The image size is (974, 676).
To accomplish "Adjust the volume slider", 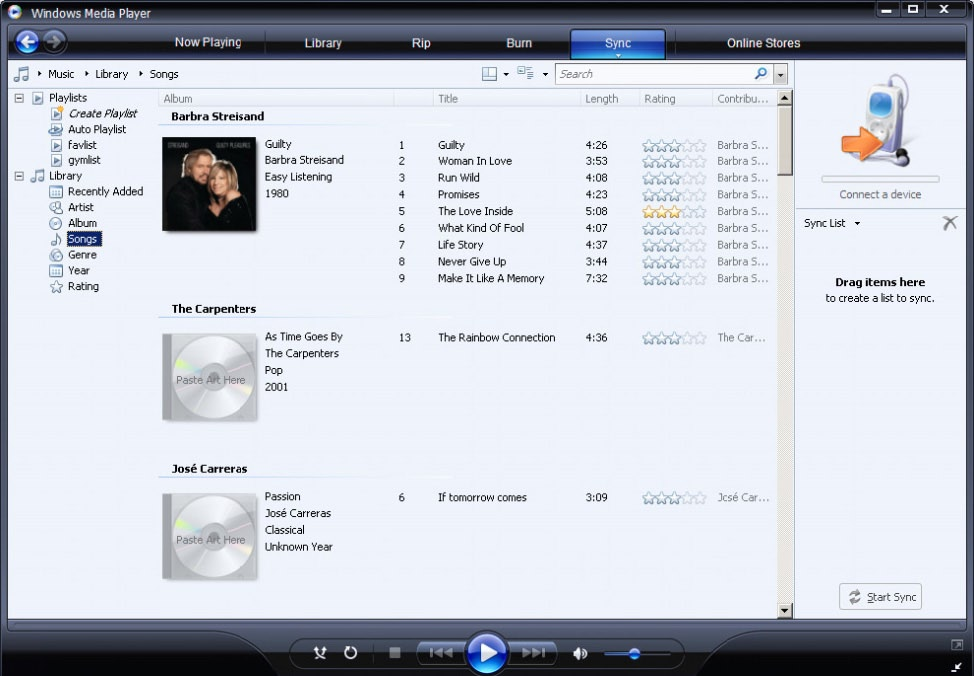I will point(637,654).
